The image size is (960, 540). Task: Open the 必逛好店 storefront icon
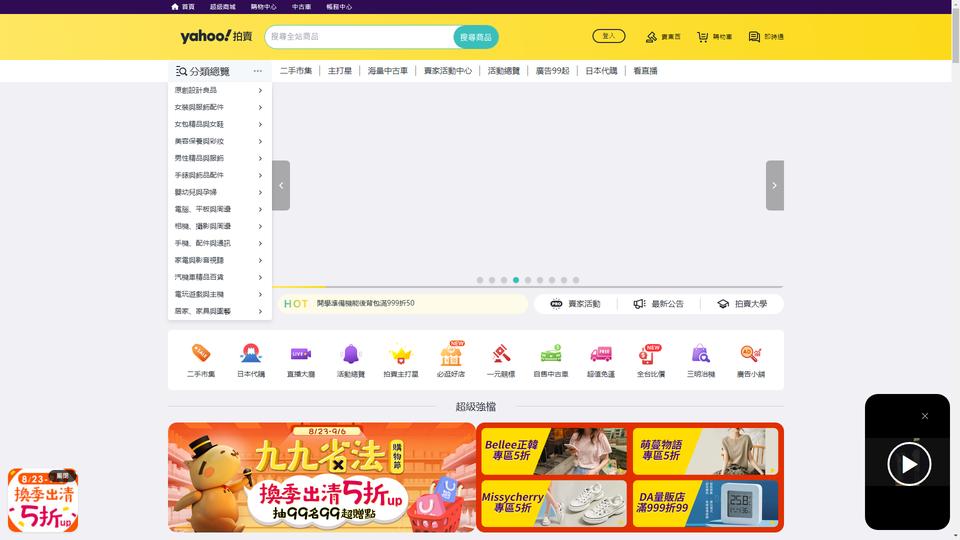tap(451, 353)
